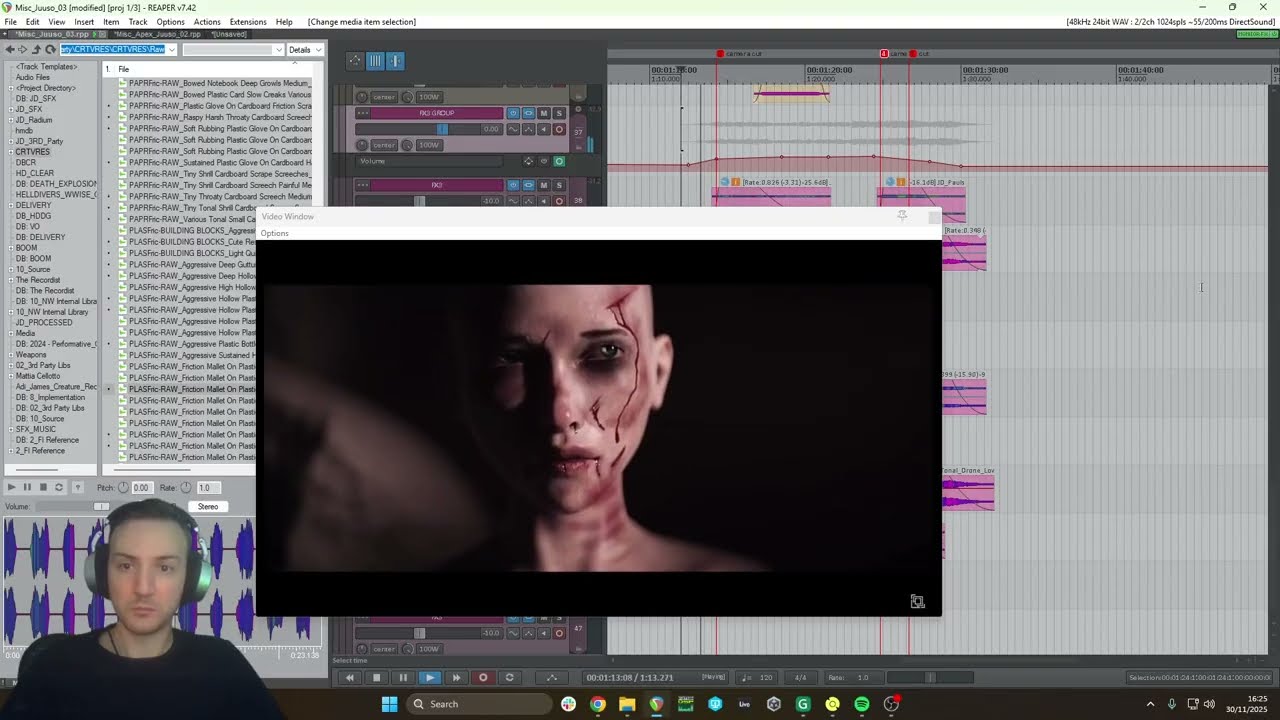The image size is (1280, 720).
Task: Open the Media Explorer search history dropdown
Action: tap(278, 50)
